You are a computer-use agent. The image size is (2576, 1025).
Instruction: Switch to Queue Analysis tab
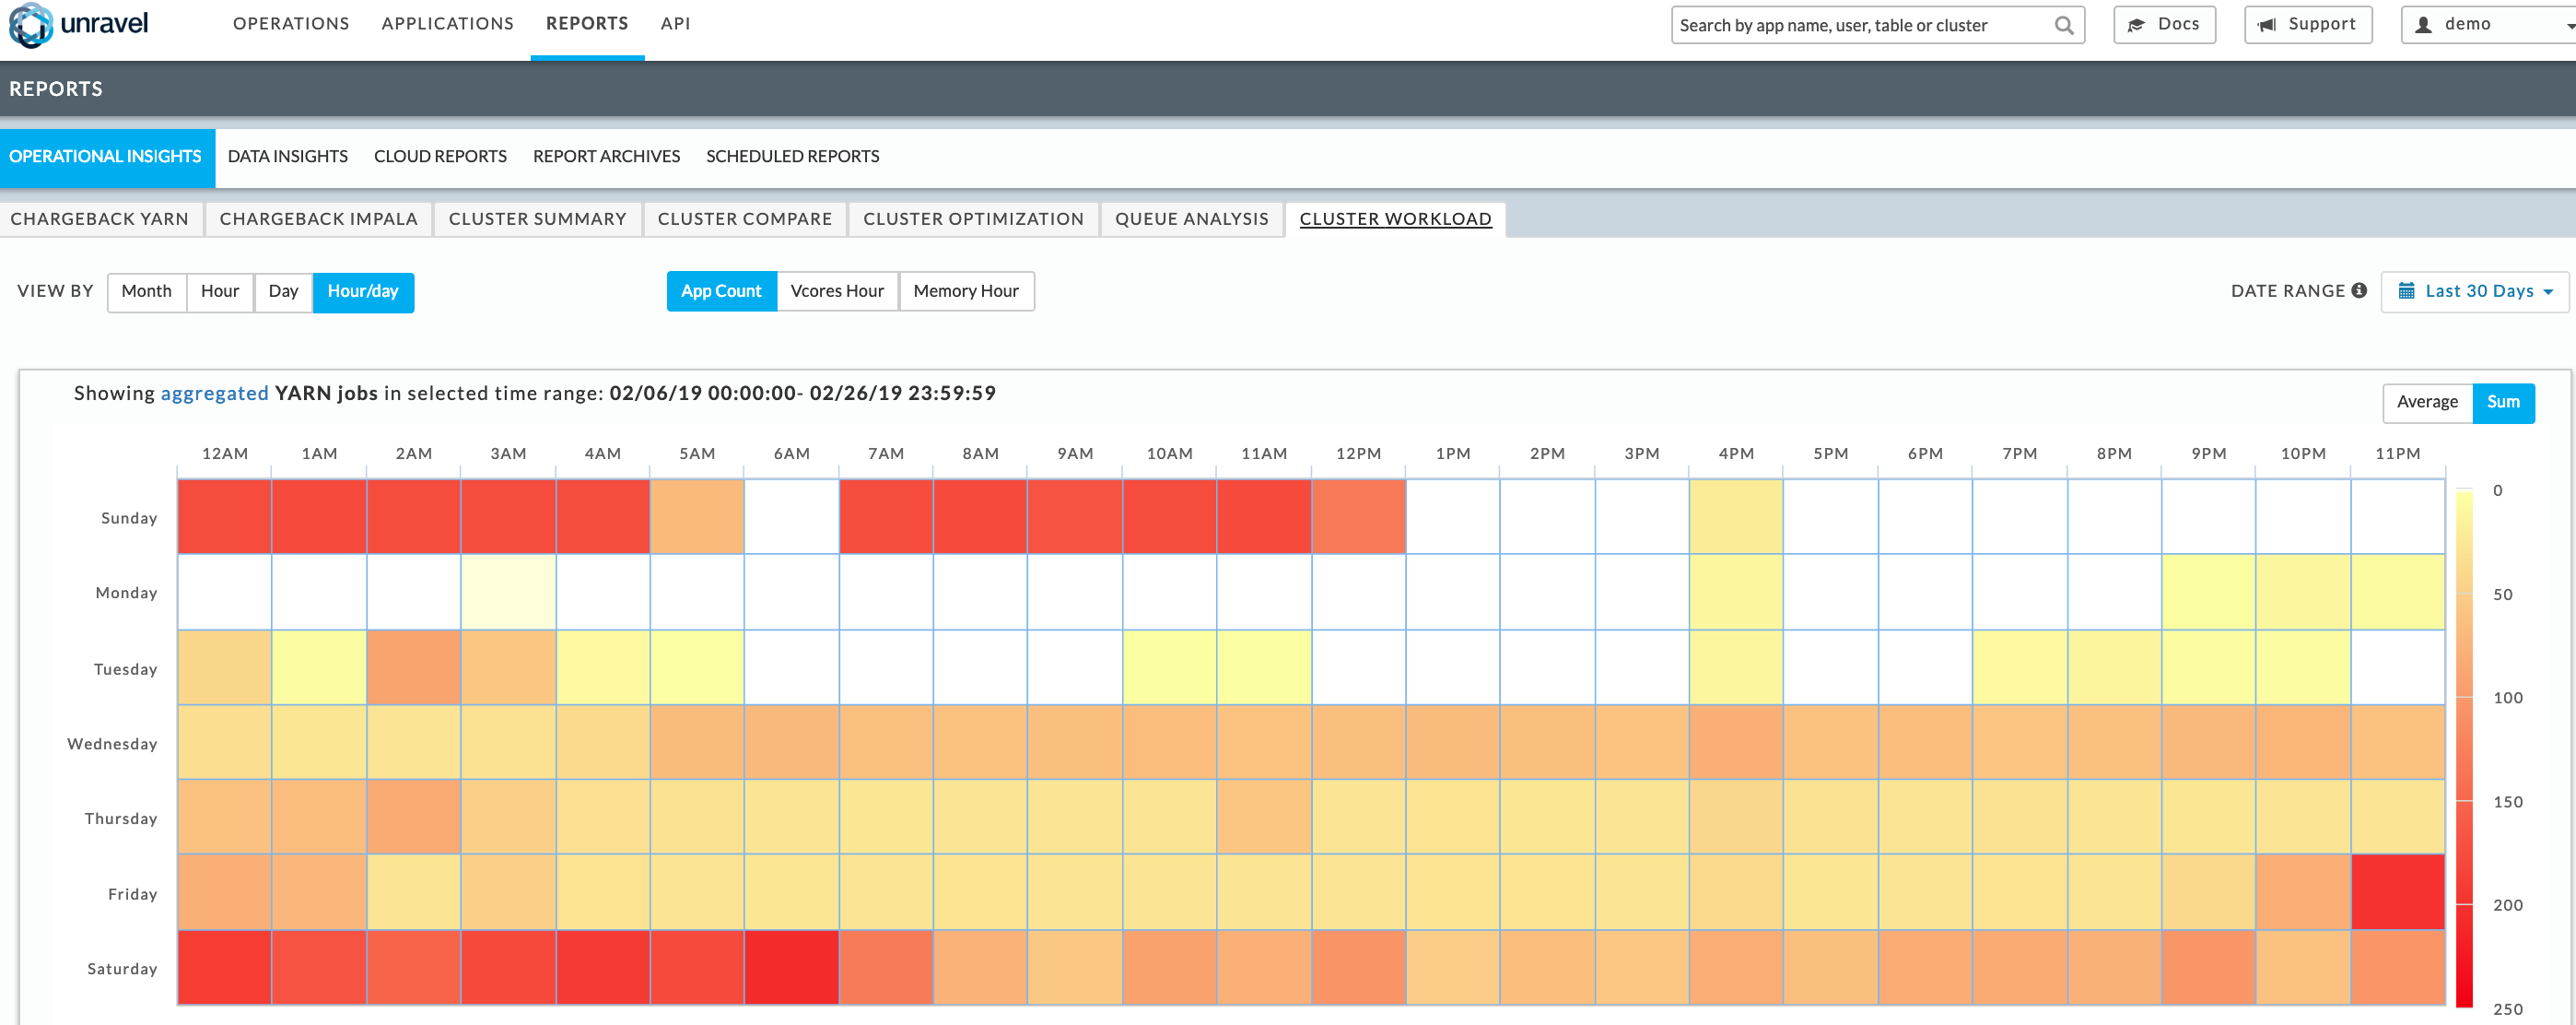coord(1190,219)
